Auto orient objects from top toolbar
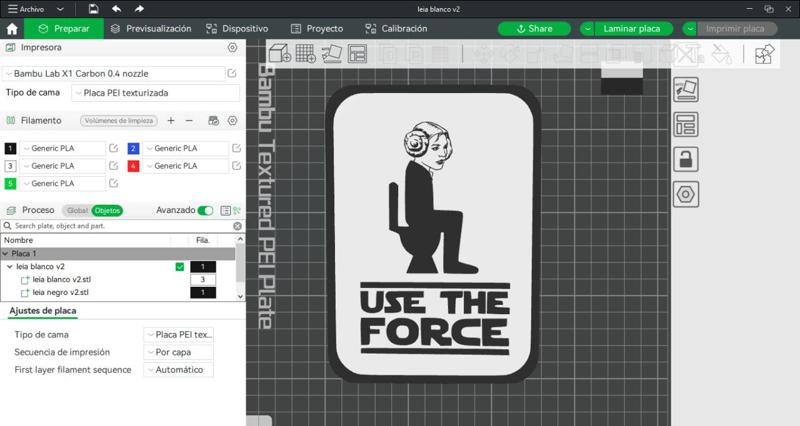This screenshot has width=800, height=426. pyautogui.click(x=332, y=54)
